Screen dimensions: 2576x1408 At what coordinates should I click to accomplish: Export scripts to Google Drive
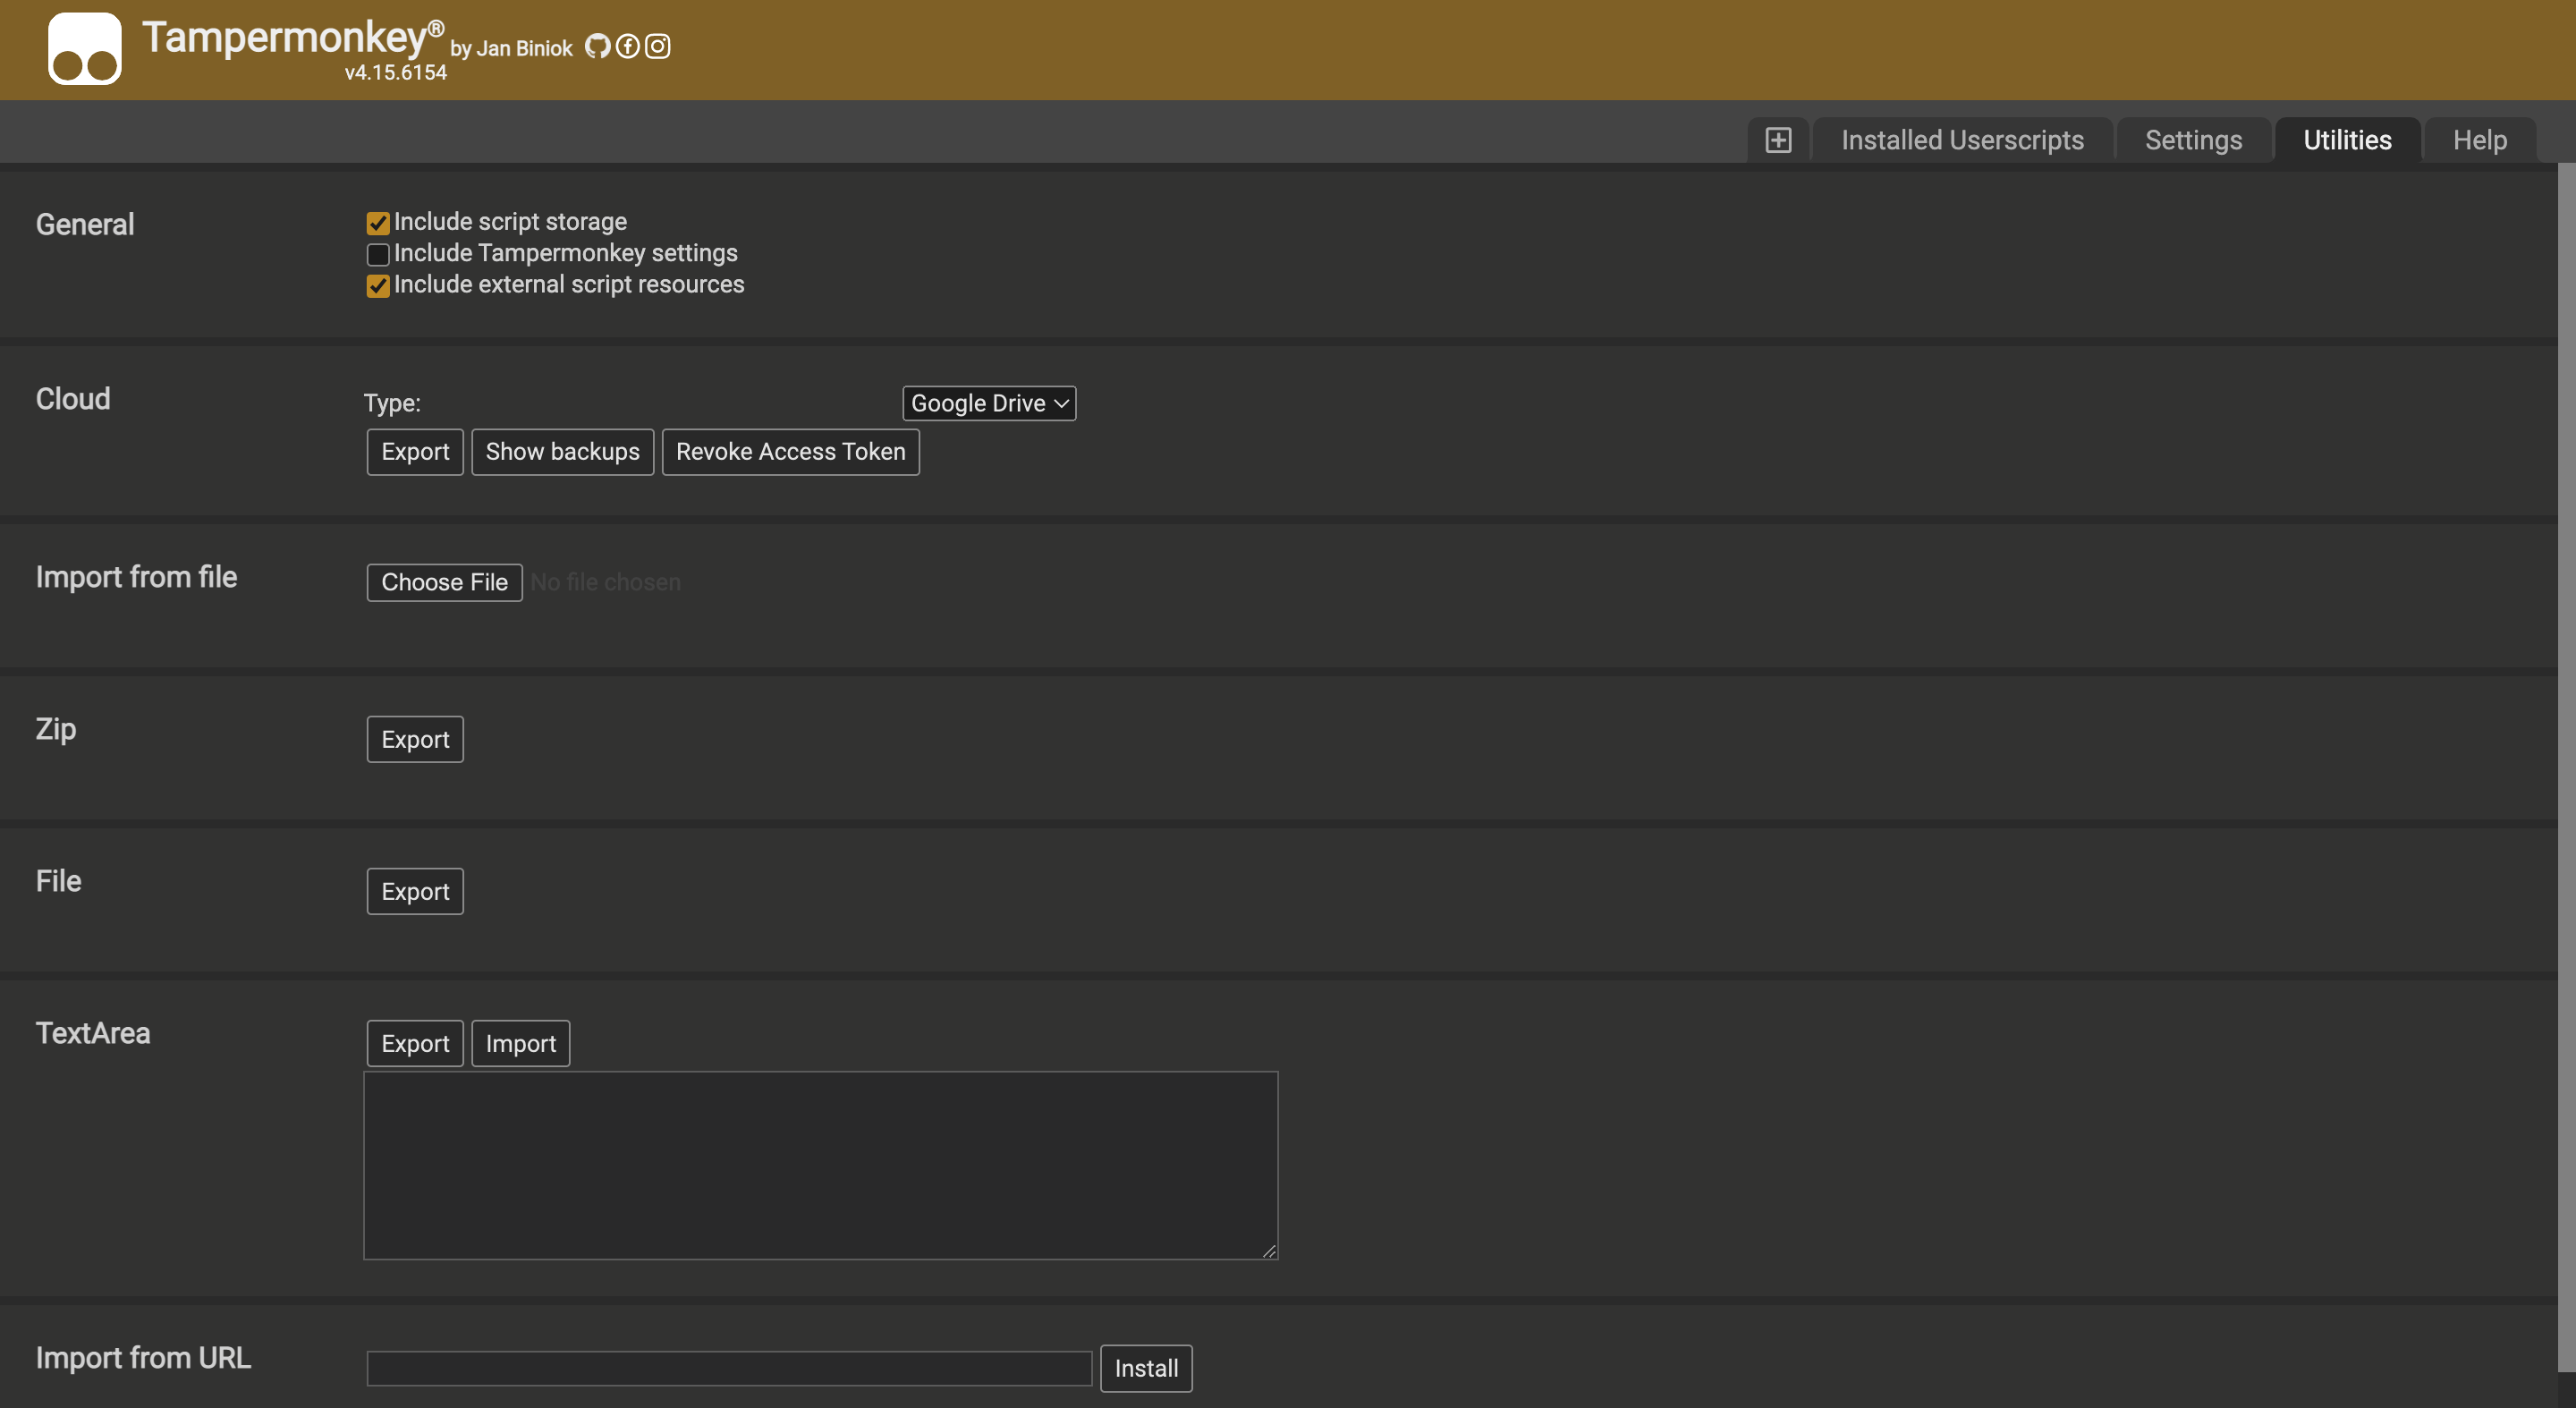414,451
